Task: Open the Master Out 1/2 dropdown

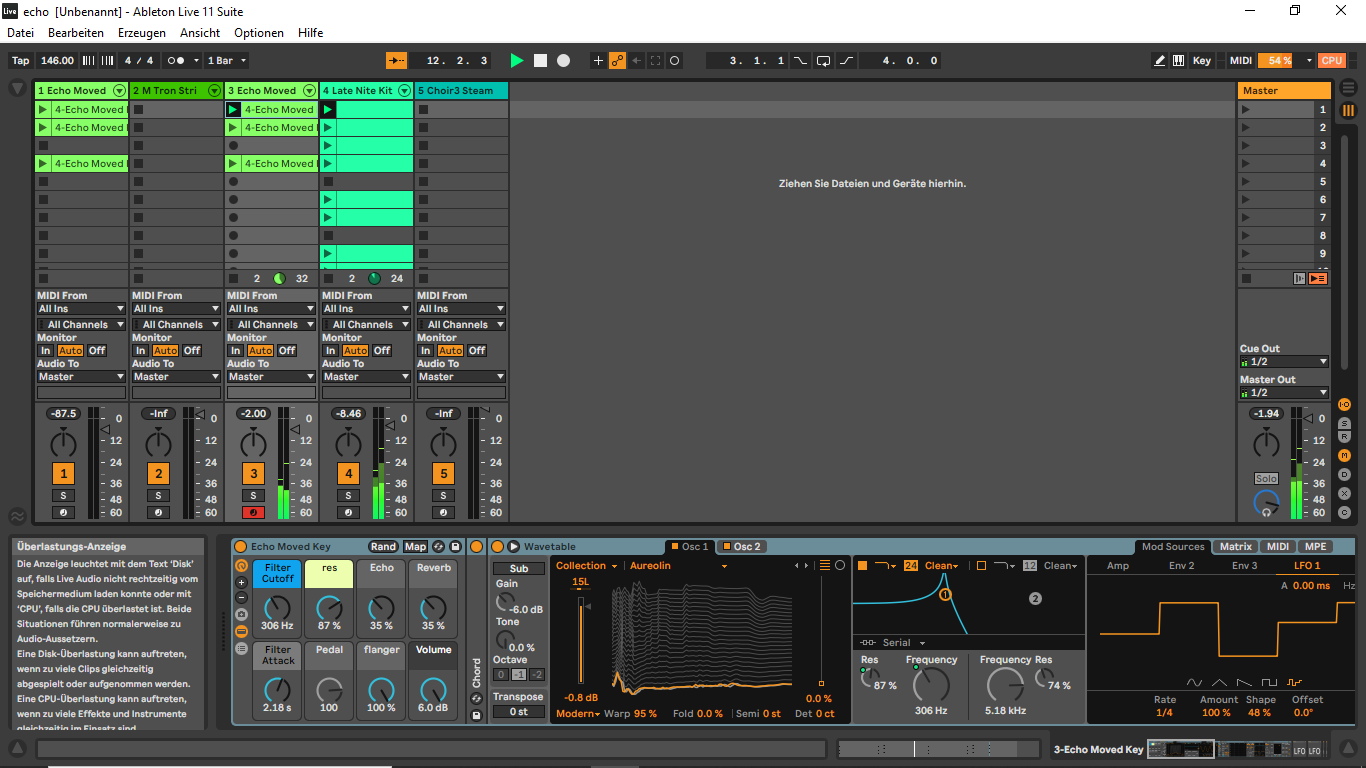Action: click(1284, 393)
